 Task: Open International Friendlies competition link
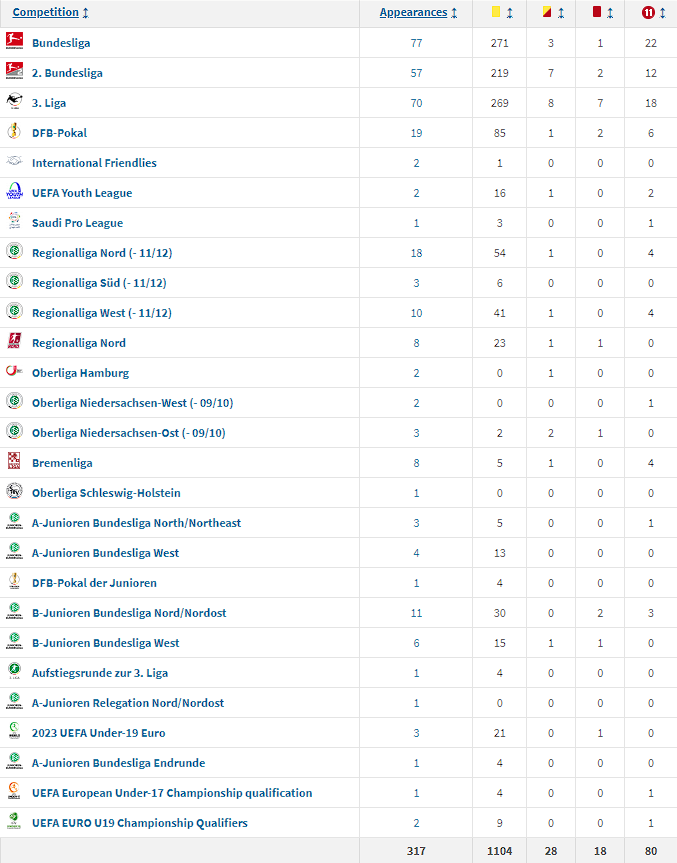point(94,163)
